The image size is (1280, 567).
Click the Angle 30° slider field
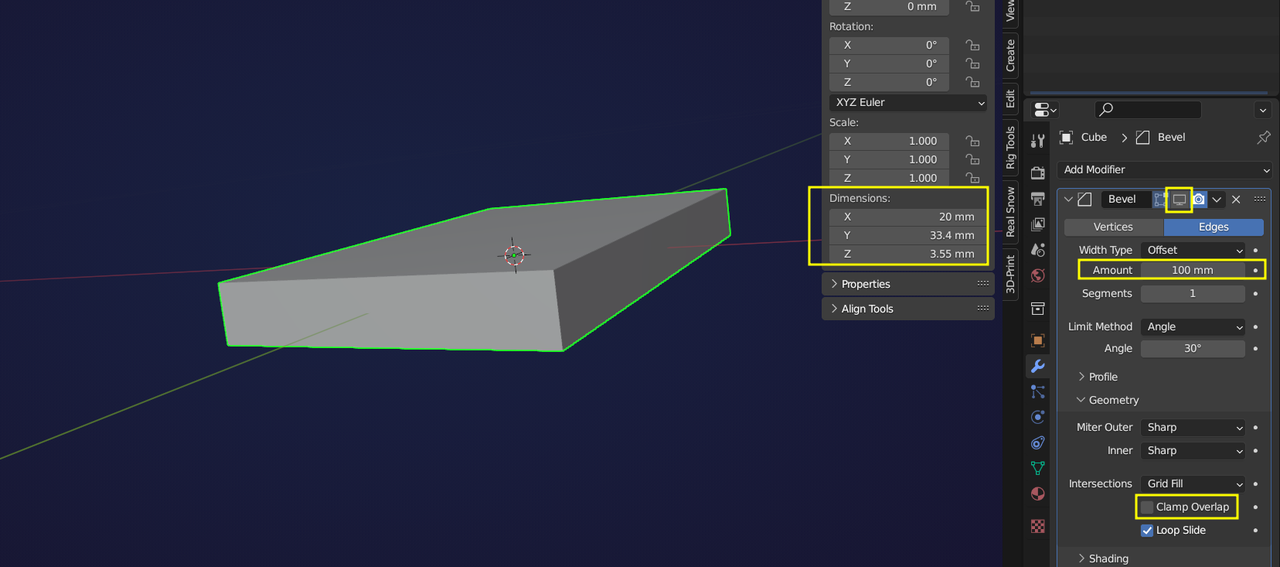pyautogui.click(x=1193, y=349)
